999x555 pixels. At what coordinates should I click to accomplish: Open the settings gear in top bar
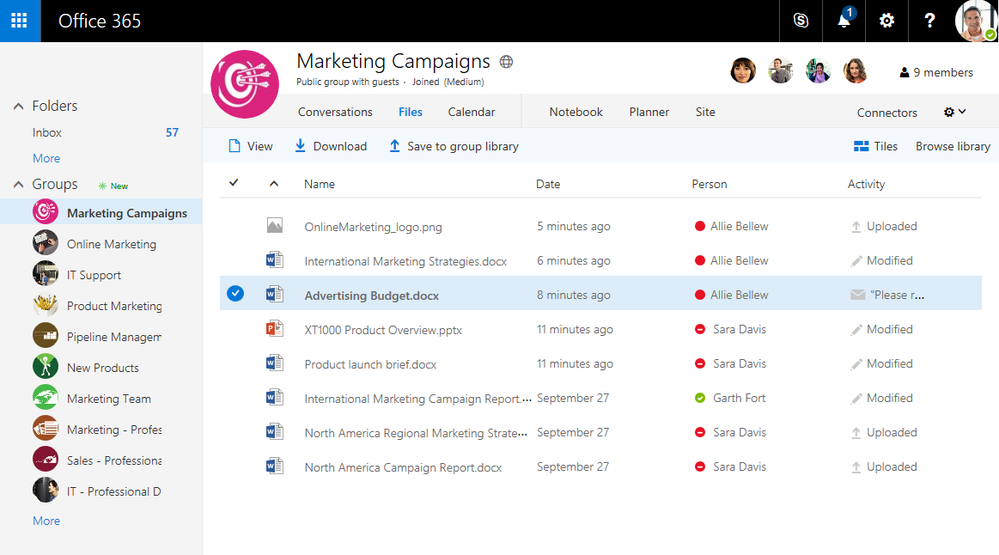point(886,20)
